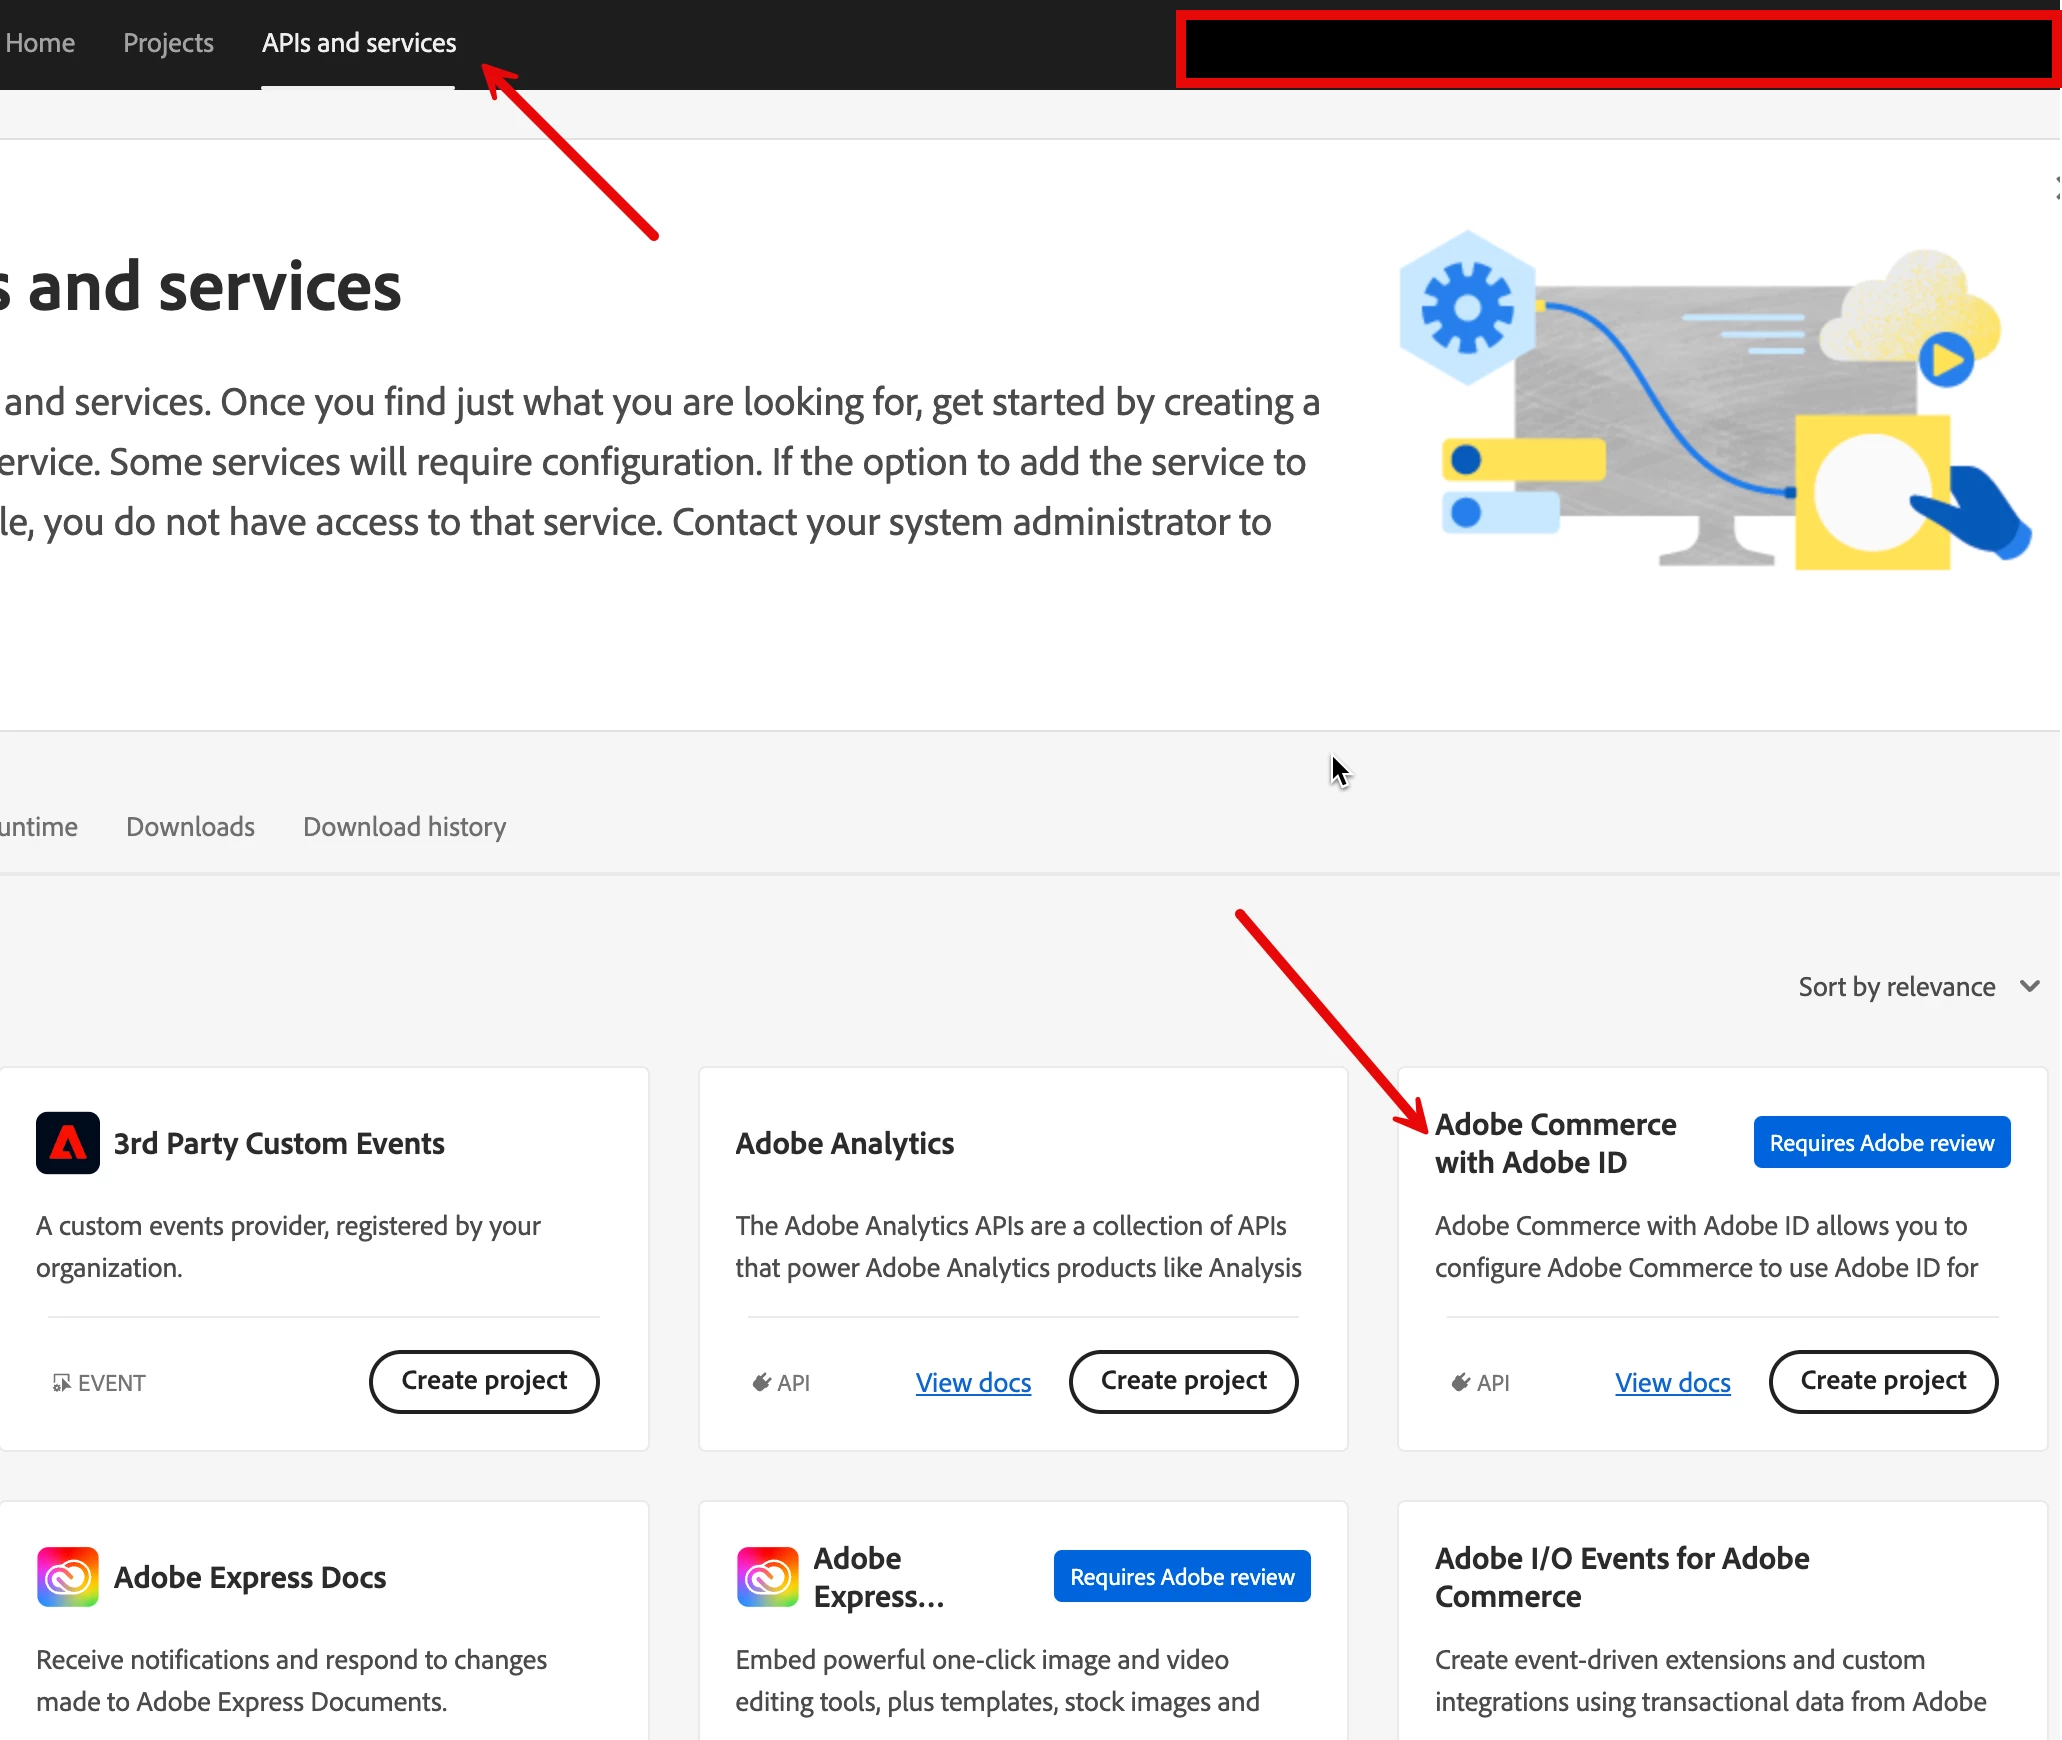Click the API plug icon on Adobe Analytics card
The height and width of the screenshot is (1740, 2062).
761,1383
